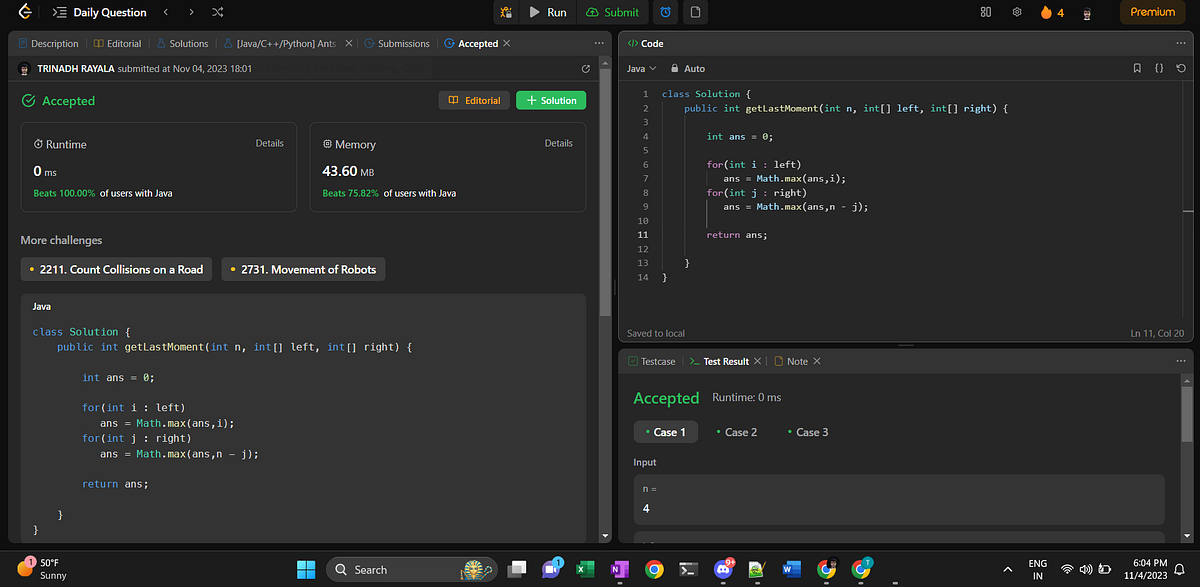Switch to the Testcase tab
The width and height of the screenshot is (1200, 587).
[x=651, y=361]
